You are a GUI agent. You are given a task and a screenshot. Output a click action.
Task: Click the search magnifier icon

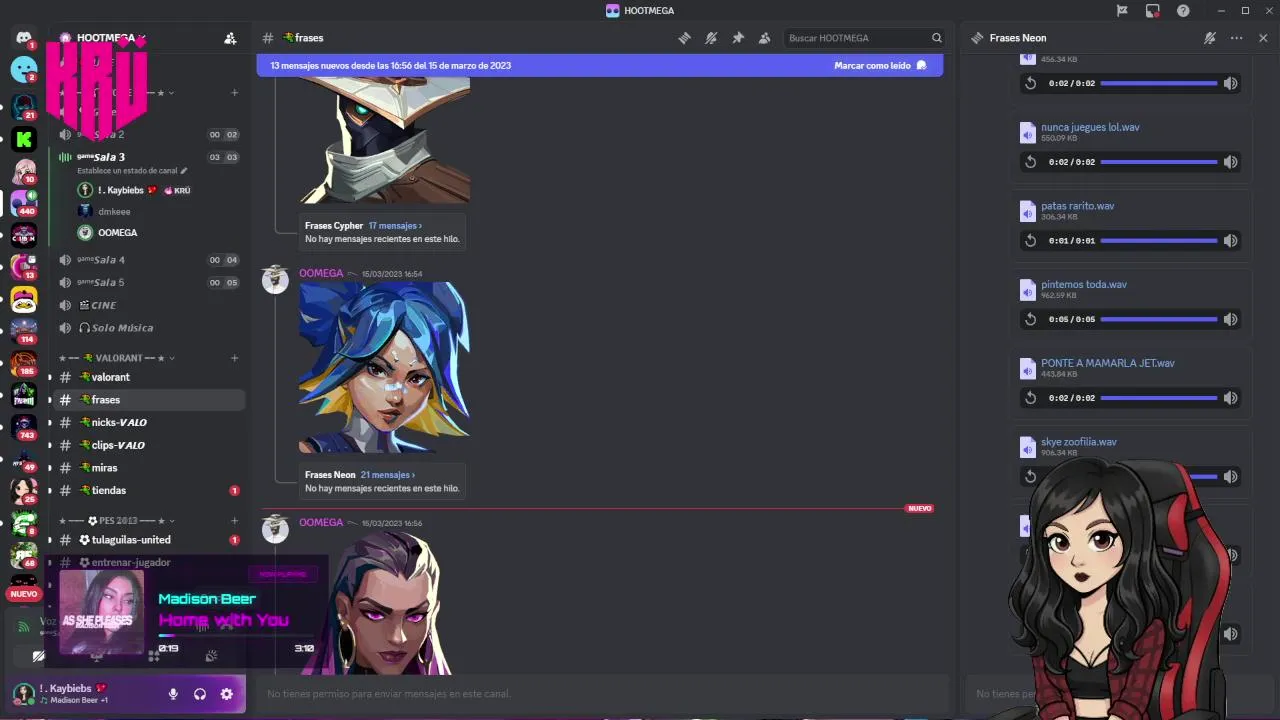[x=937, y=38]
